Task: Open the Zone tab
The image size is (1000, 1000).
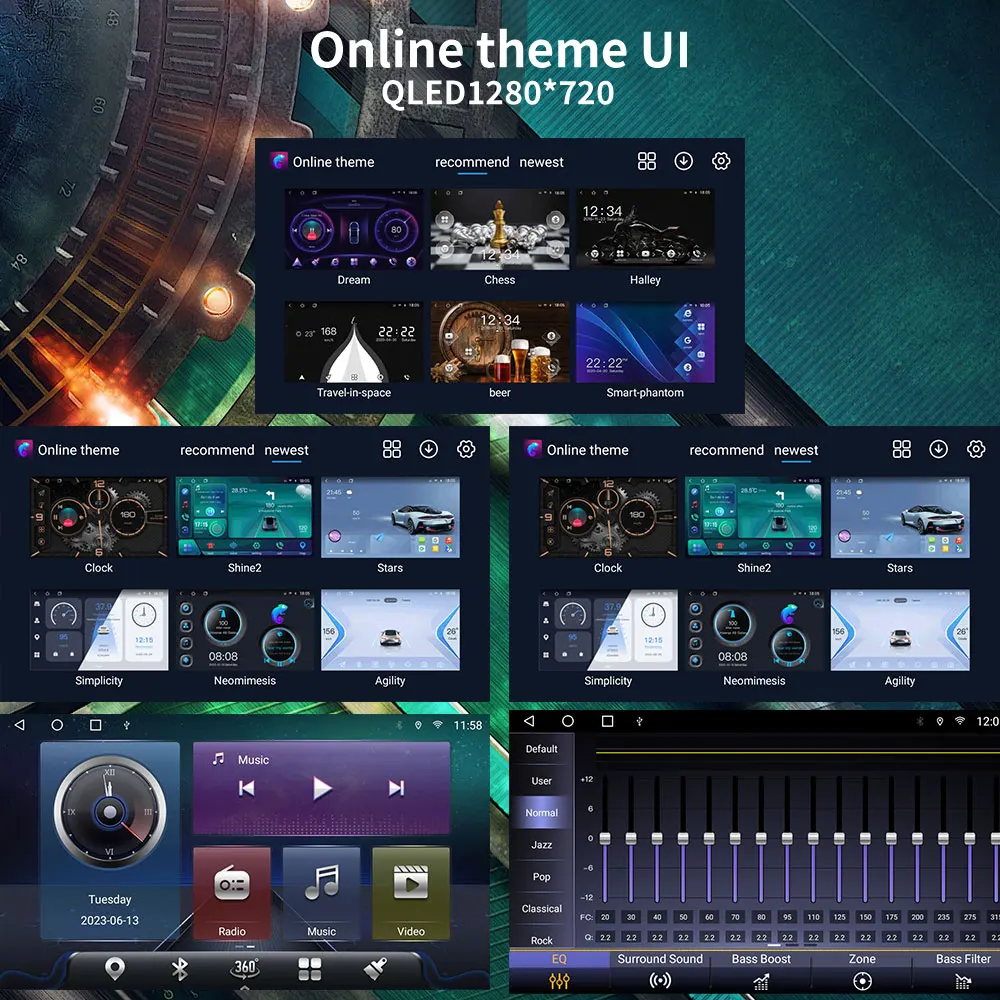Action: click(862, 970)
